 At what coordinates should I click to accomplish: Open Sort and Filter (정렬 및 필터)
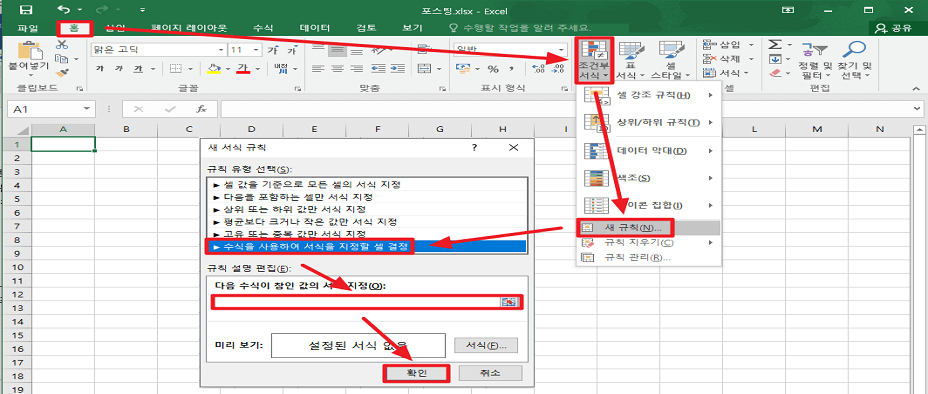pyautogui.click(x=815, y=60)
